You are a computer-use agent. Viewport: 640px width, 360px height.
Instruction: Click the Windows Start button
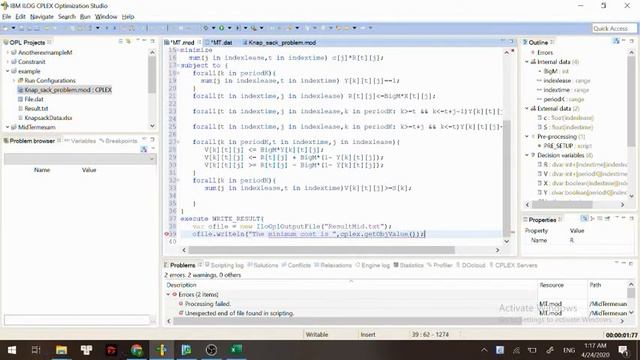(x=11, y=350)
